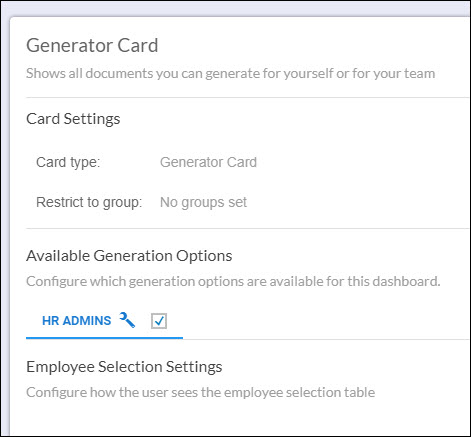
Task: Click the wrench icon beside HR ADMINS
Action: pos(127,320)
